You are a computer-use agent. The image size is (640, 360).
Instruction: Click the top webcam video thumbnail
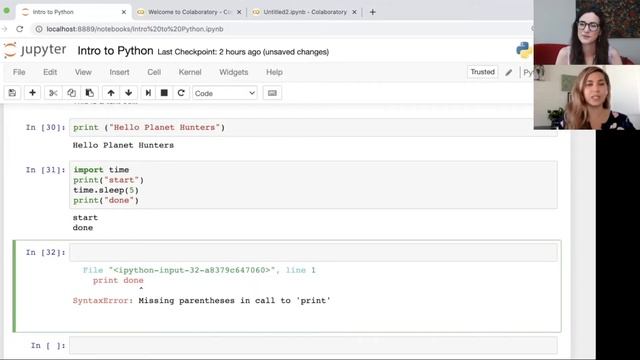click(587, 32)
